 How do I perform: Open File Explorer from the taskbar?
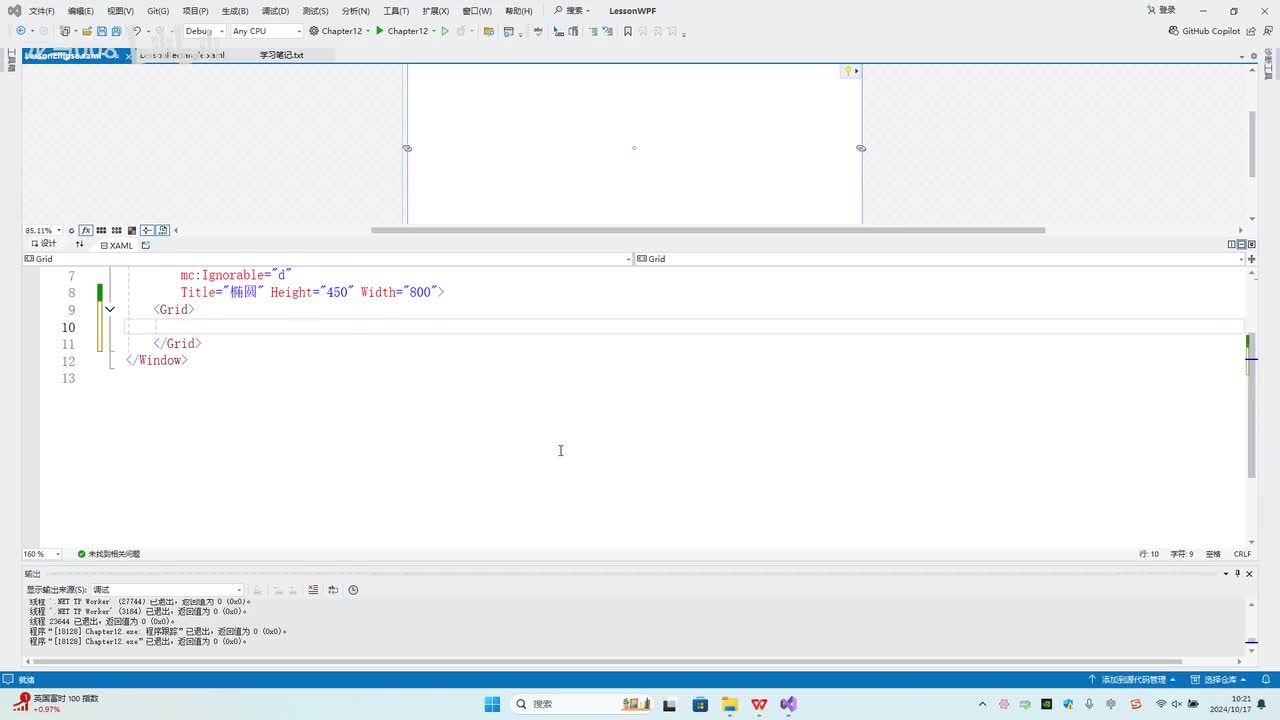[730, 704]
